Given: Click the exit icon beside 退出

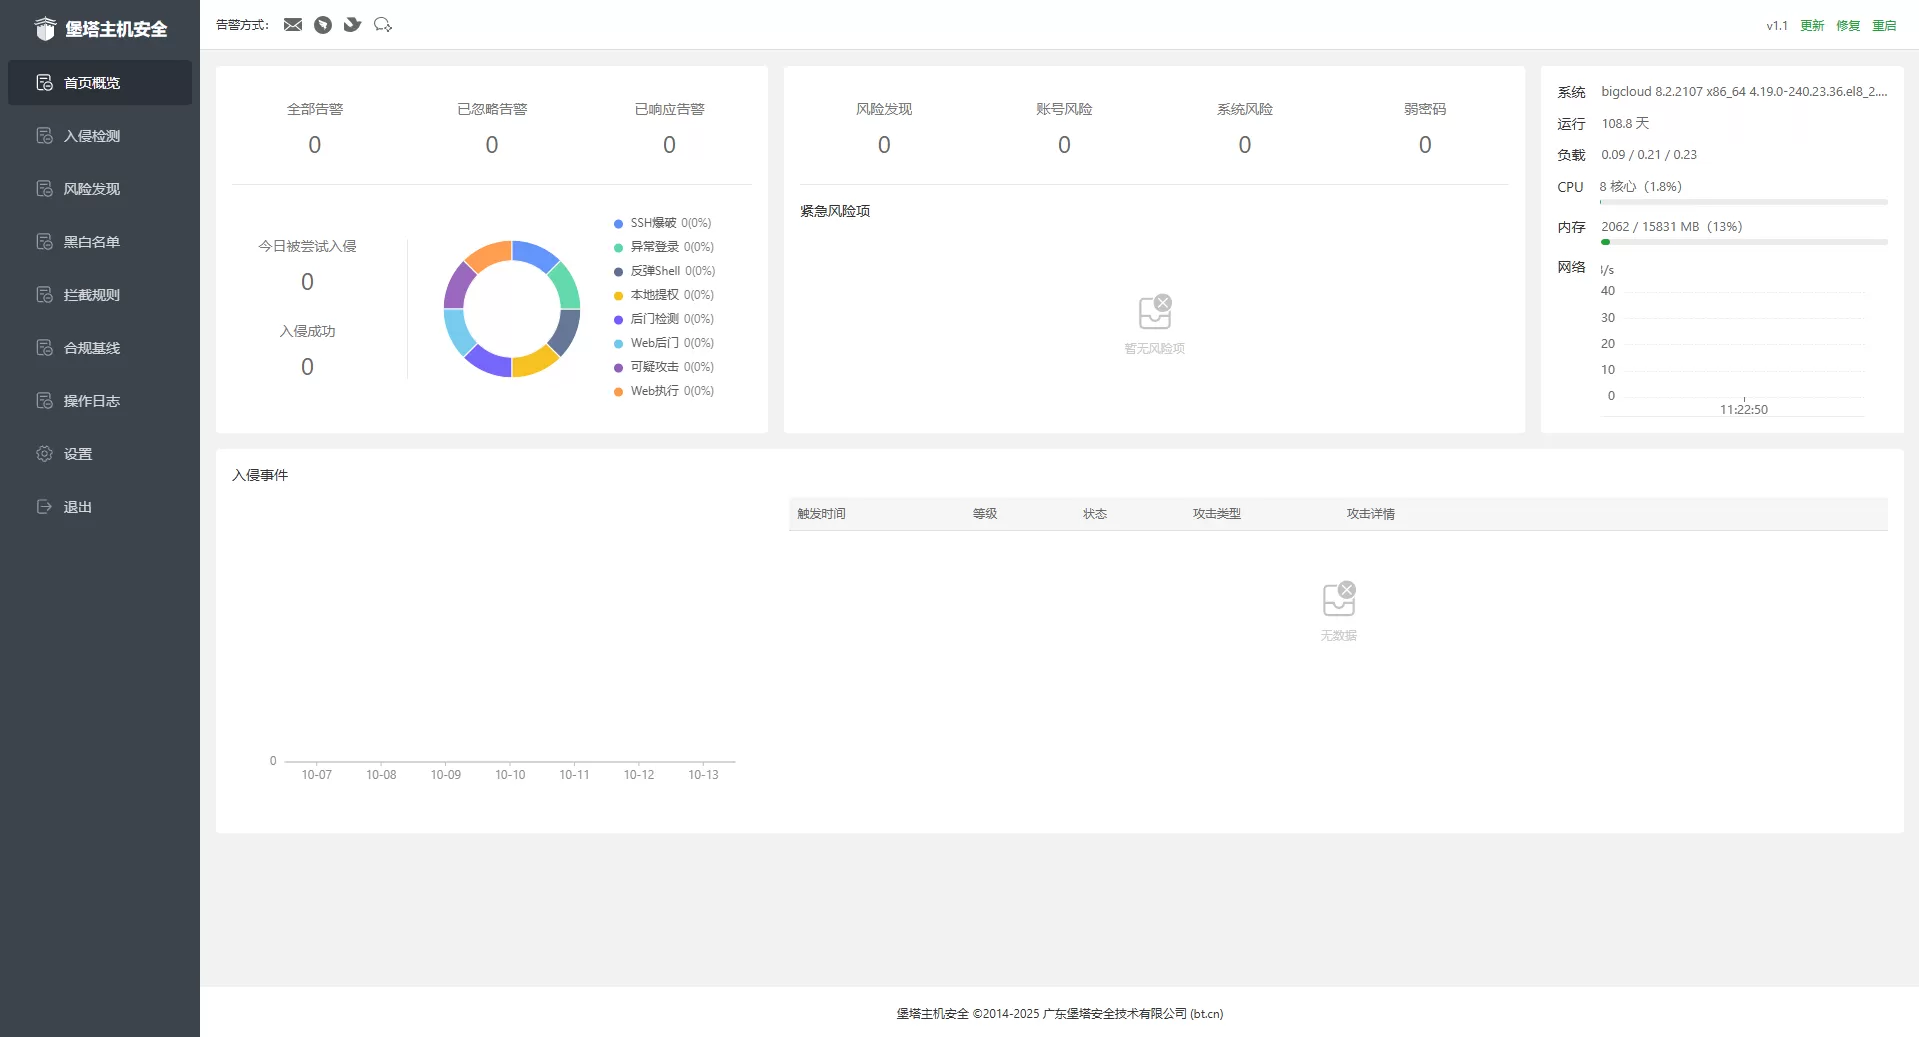Looking at the screenshot, I should (x=44, y=507).
